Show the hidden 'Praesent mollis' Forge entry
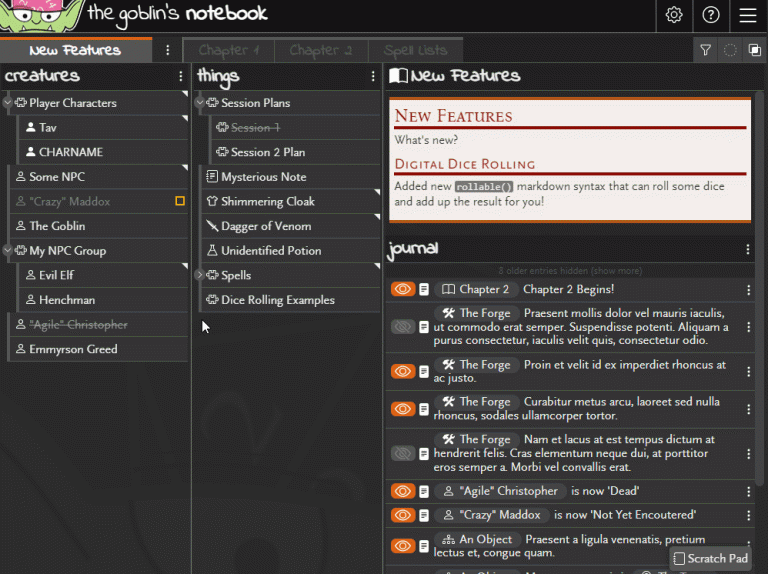The image size is (768, 574). tap(402, 327)
